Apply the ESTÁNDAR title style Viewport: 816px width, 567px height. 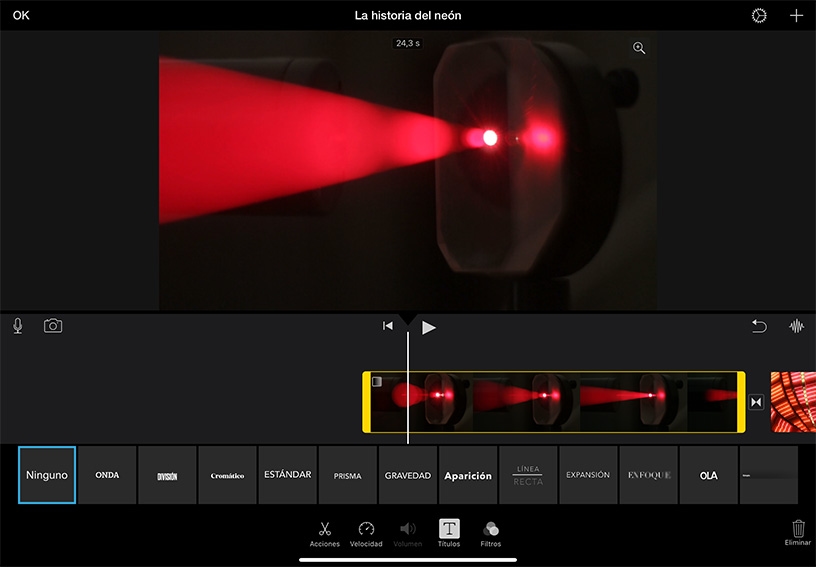pos(287,475)
